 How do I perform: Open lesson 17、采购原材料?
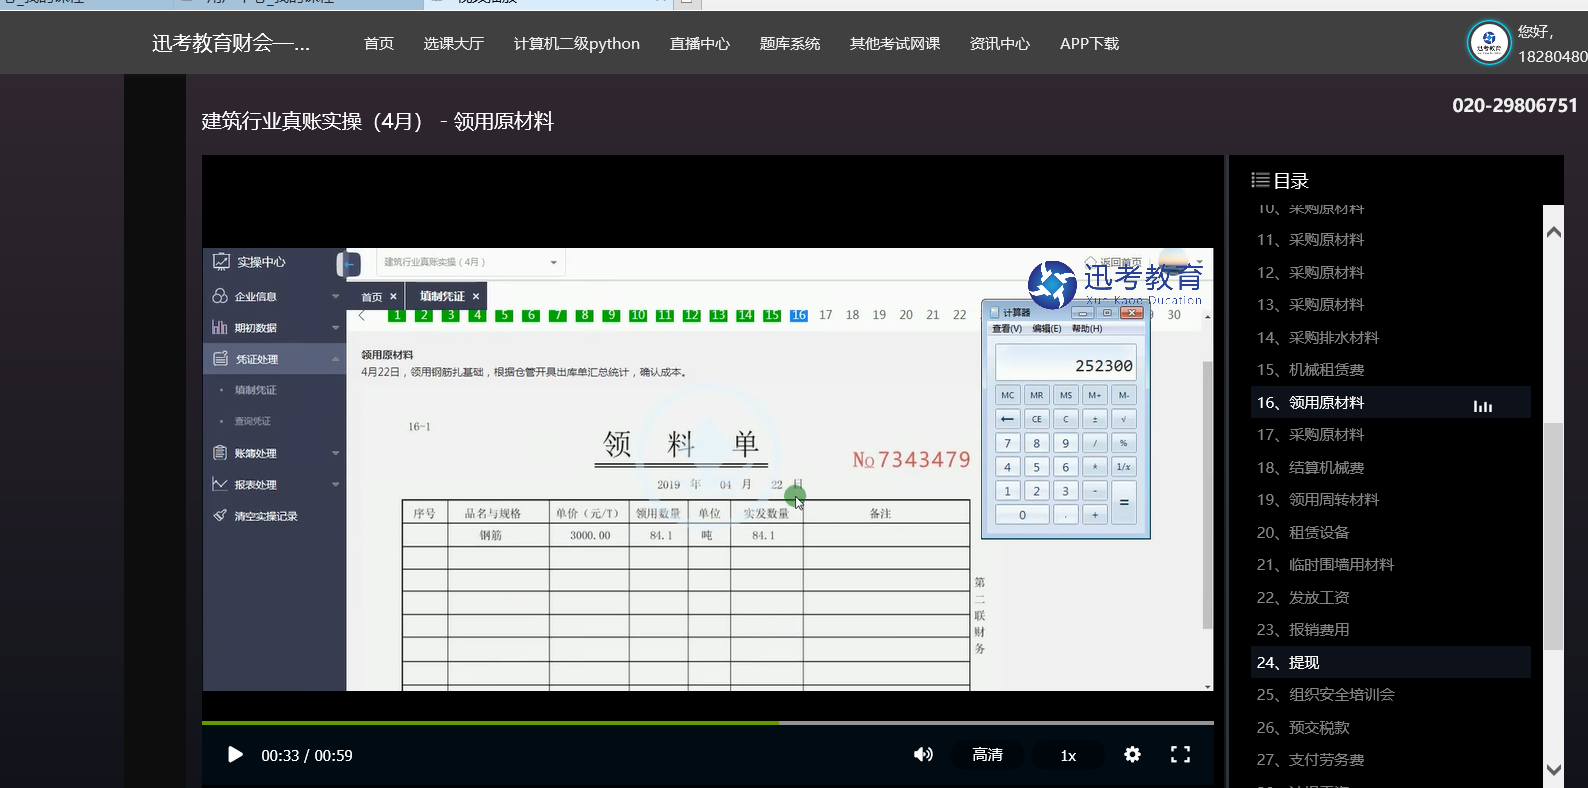point(1310,435)
